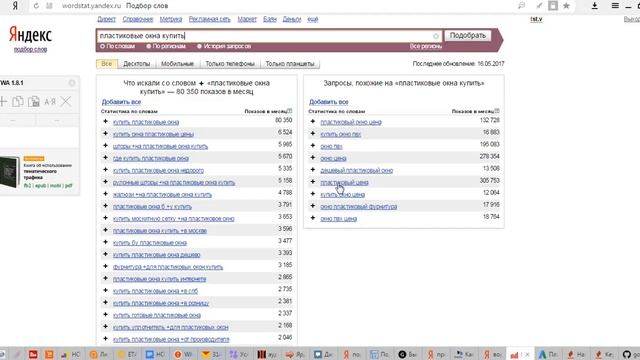The width and height of the screenshot is (640, 360).
Task: Click 'Добавить все' in the left results column
Action: point(121,102)
